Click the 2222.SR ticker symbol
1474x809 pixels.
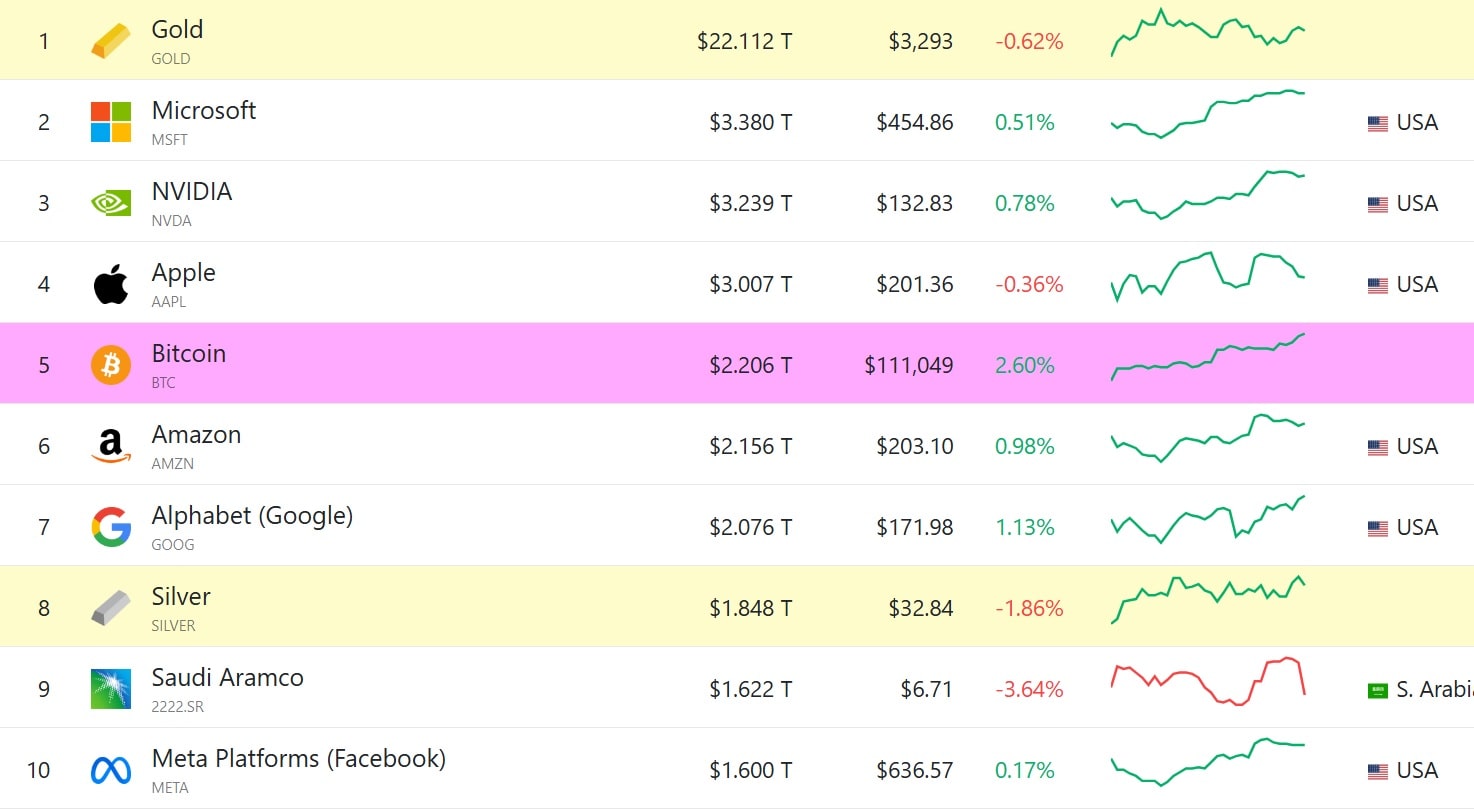click(x=178, y=707)
